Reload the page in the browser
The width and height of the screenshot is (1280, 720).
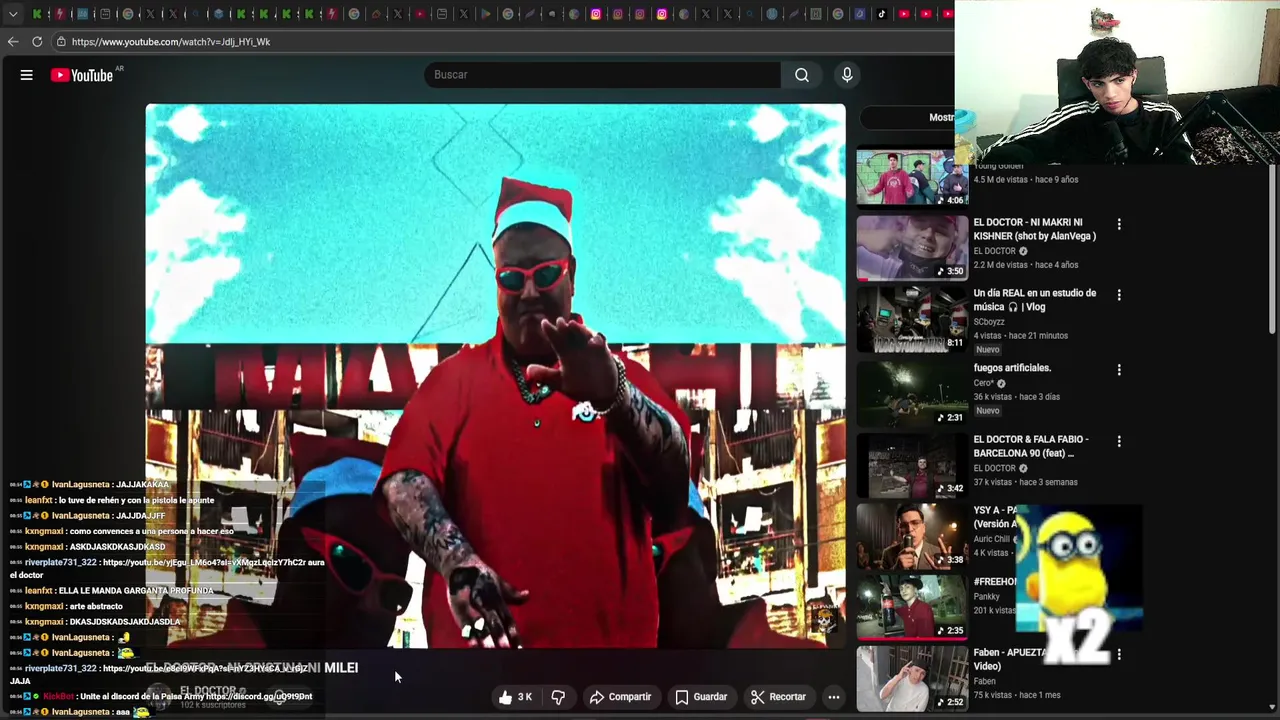[x=37, y=42]
